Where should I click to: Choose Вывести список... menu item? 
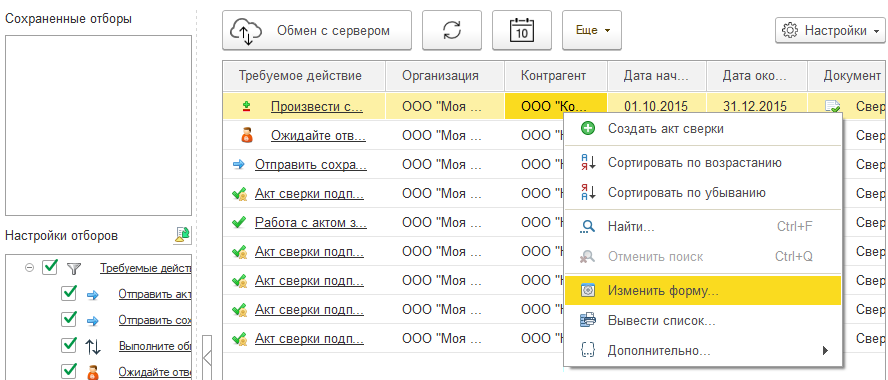703,321
